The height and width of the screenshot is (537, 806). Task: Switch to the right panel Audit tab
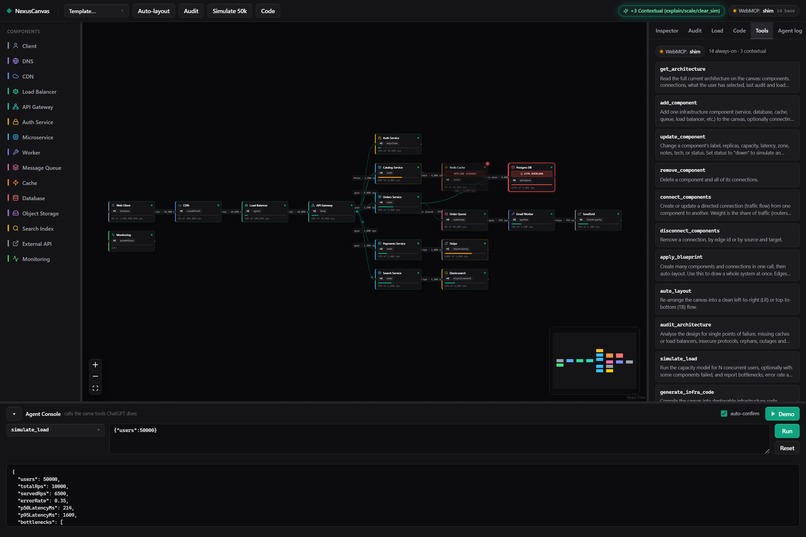pyautogui.click(x=694, y=31)
